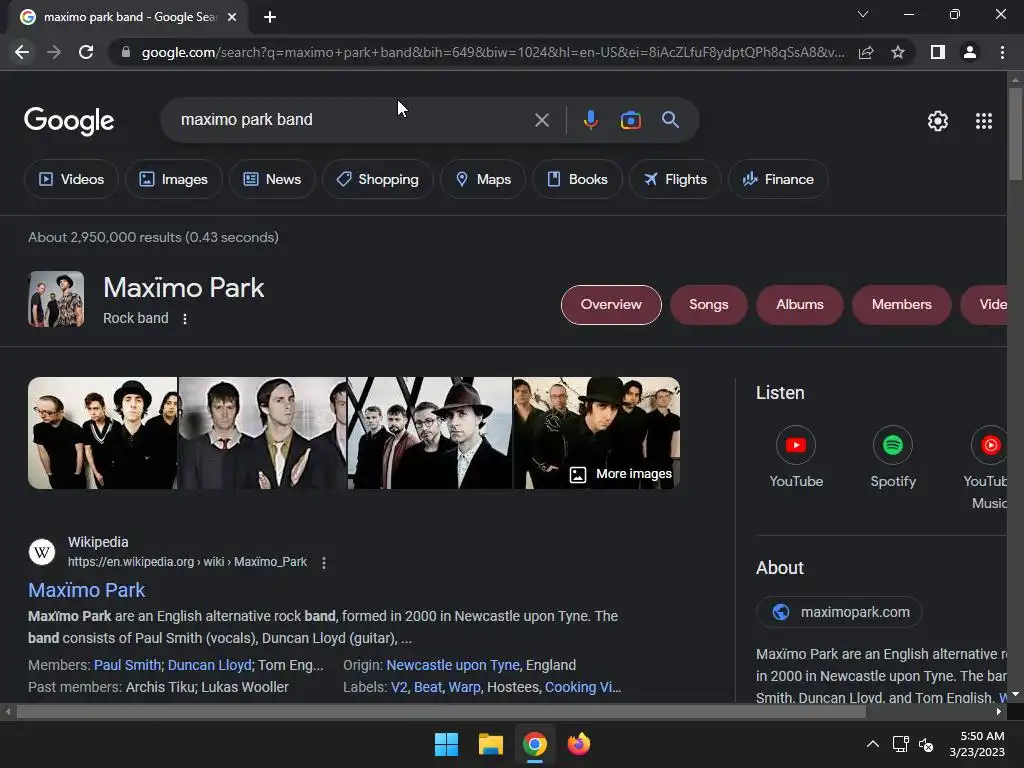Open the Chrome side panel

pyautogui.click(x=938, y=52)
